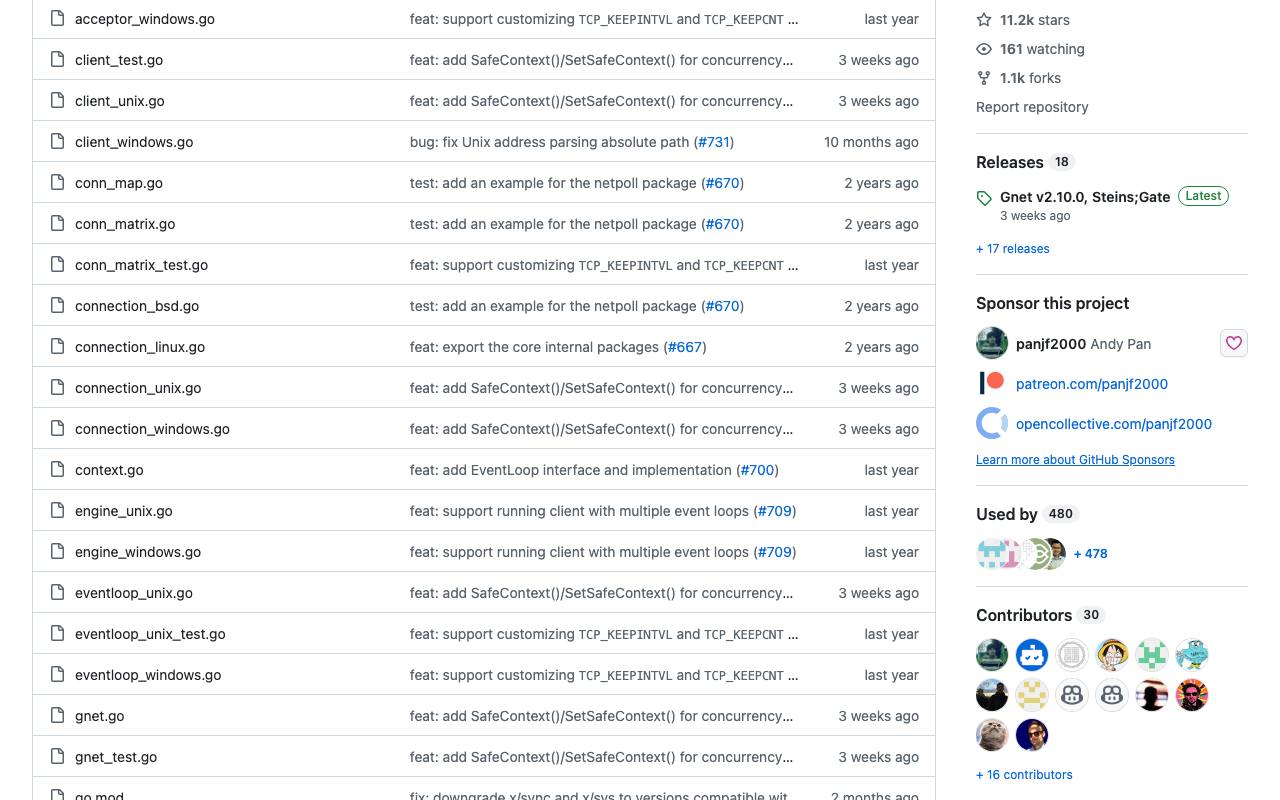This screenshot has height=800, width=1280.
Task: Click the eye icon beside 161 watching
Action: (x=984, y=49)
